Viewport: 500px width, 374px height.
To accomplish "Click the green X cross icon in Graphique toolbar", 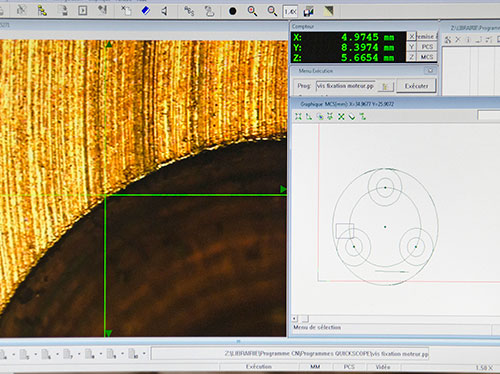I will (341, 116).
